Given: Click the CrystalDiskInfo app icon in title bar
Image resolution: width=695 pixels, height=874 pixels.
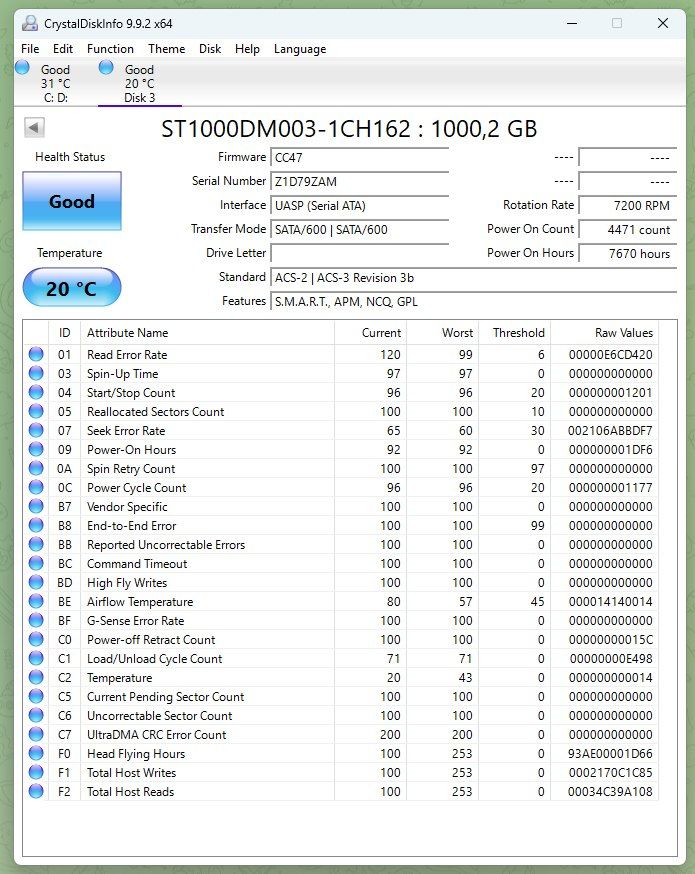Looking at the screenshot, I should click(x=30, y=23).
